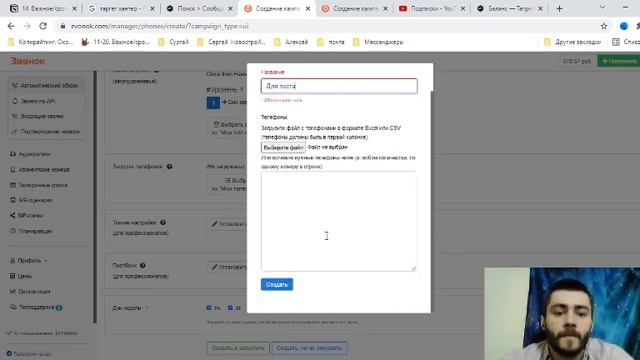Open 'Подтверждение номера' in the sidebar
The image size is (640, 360).
[45, 131]
